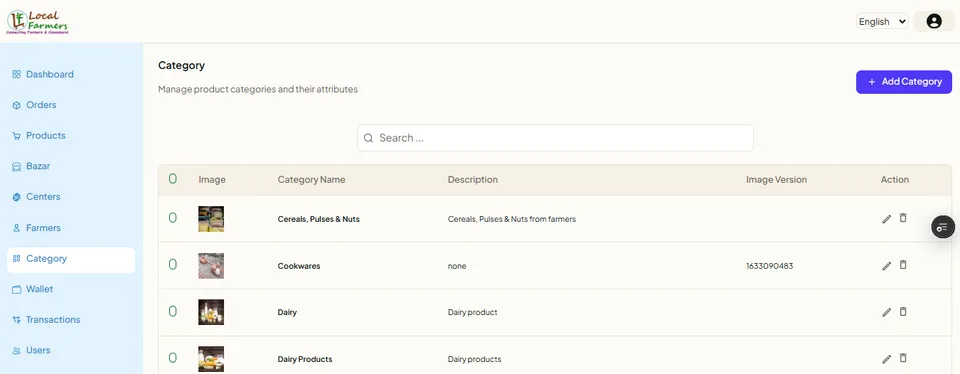The image size is (960, 374).
Task: Open the Users page in sidebar
Action: [38, 351]
